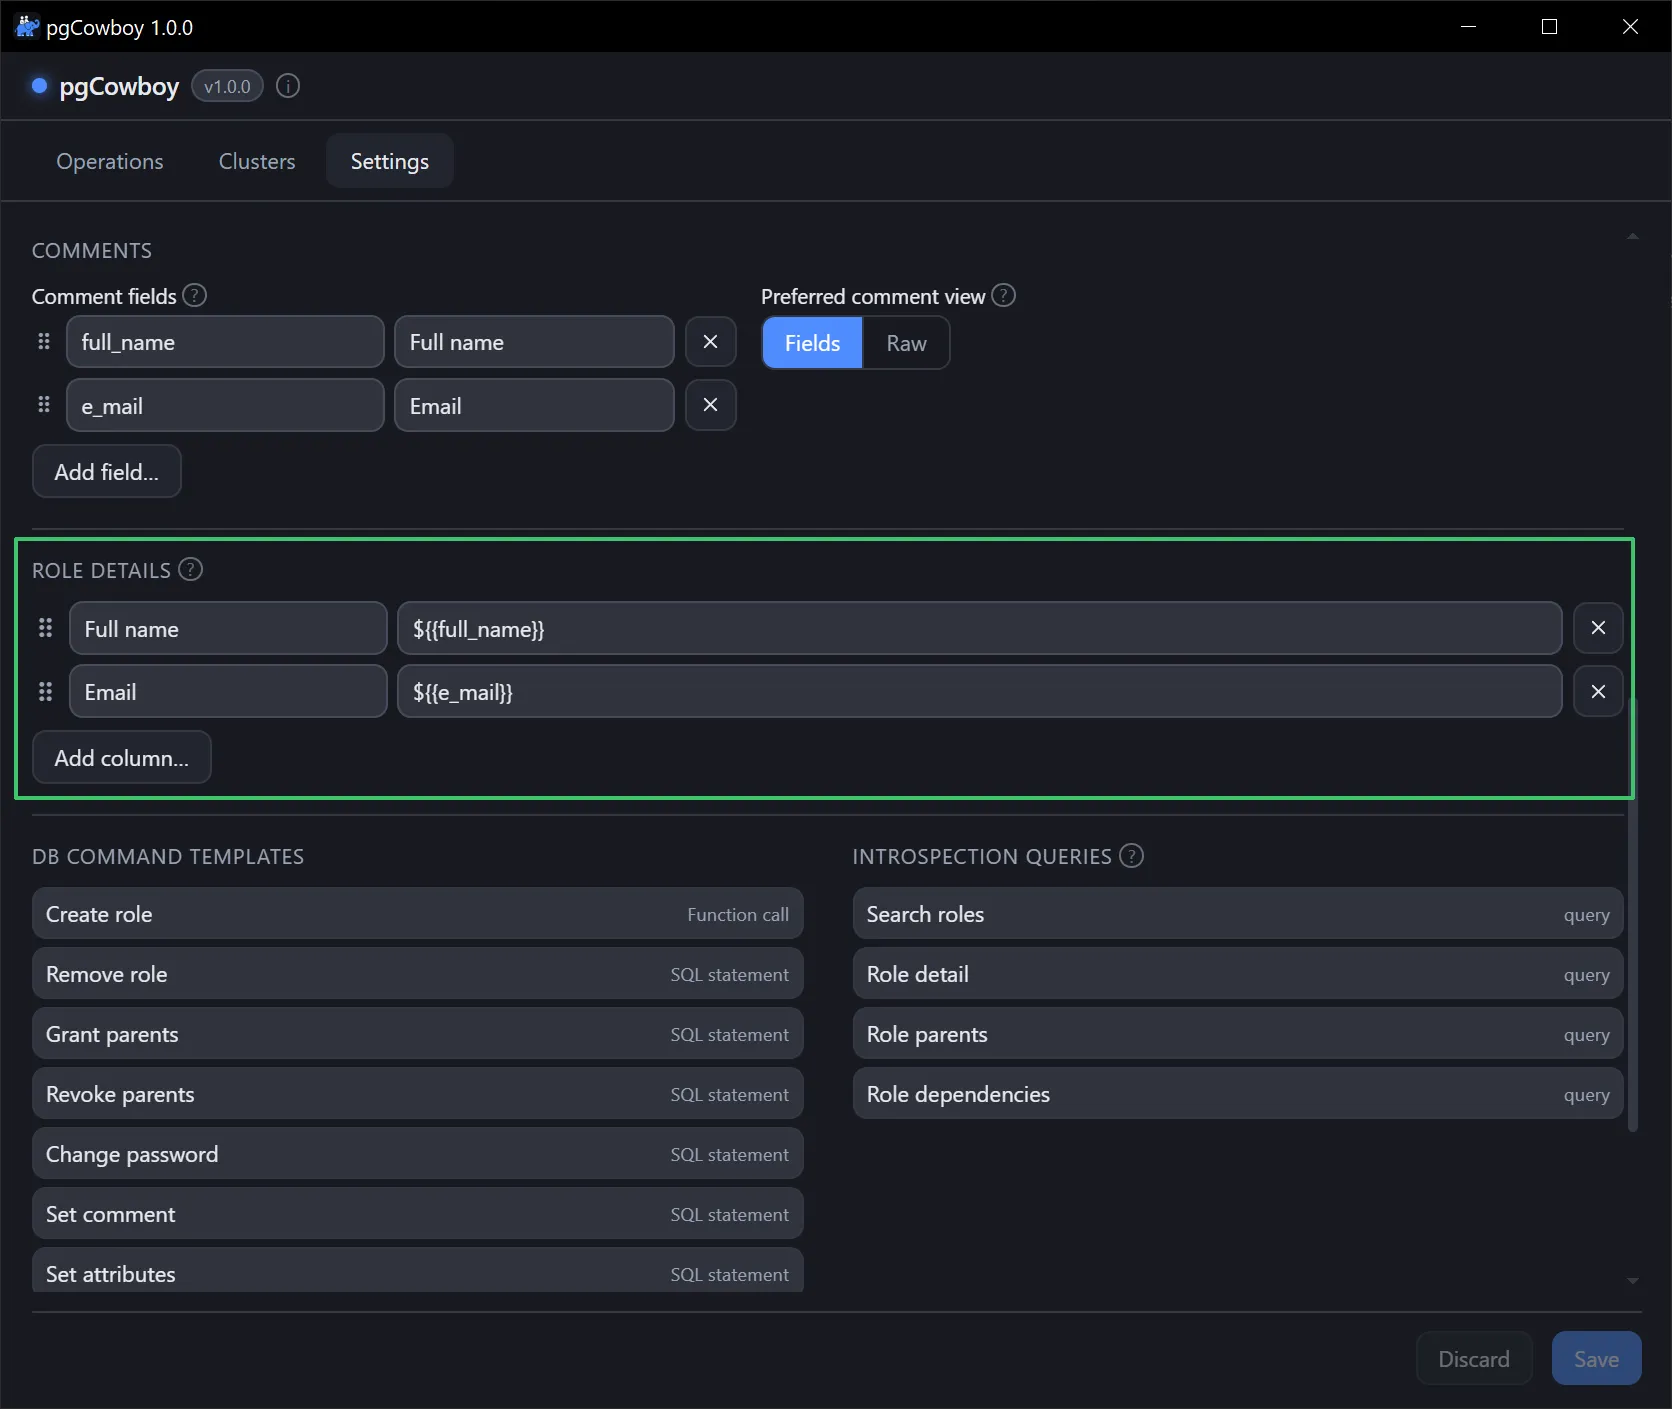Minimize the pgCowboy window
Image resolution: width=1672 pixels, height=1409 pixels.
point(1468,27)
